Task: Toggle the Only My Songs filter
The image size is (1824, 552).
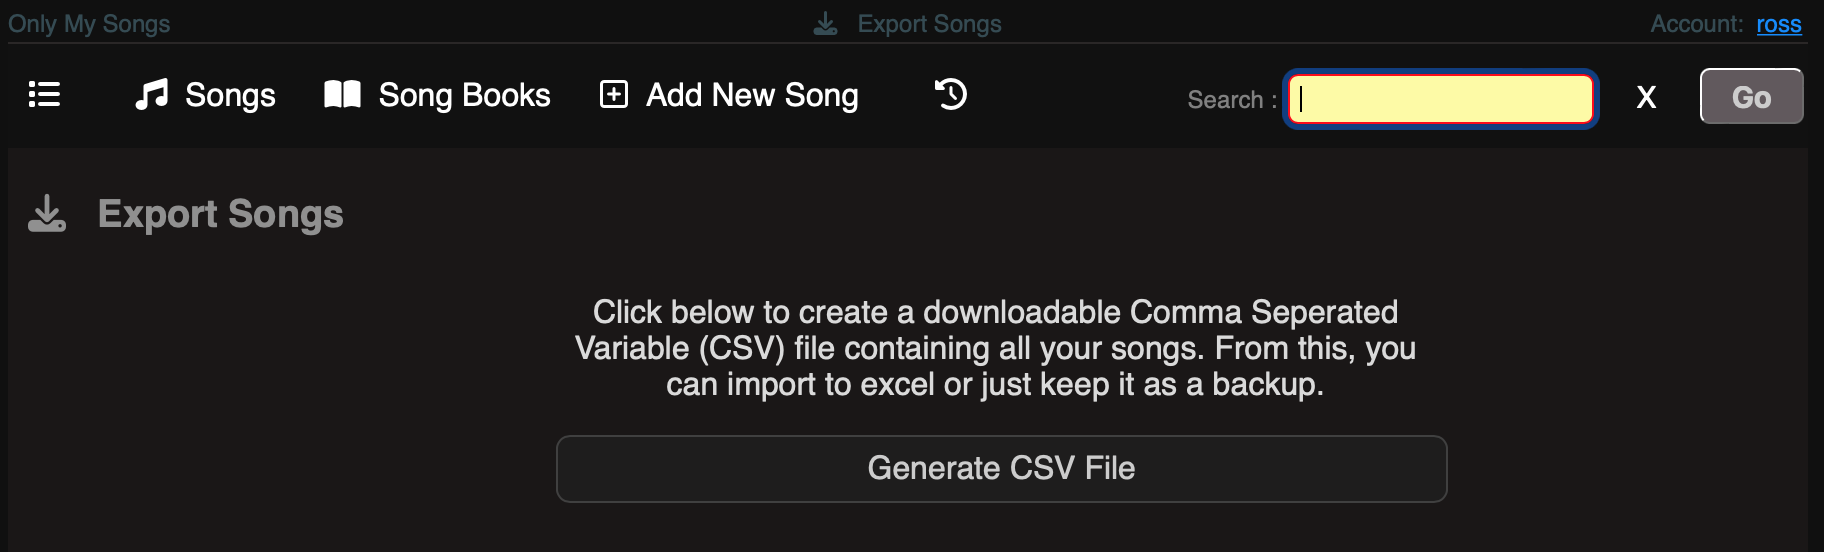Action: pos(89,24)
